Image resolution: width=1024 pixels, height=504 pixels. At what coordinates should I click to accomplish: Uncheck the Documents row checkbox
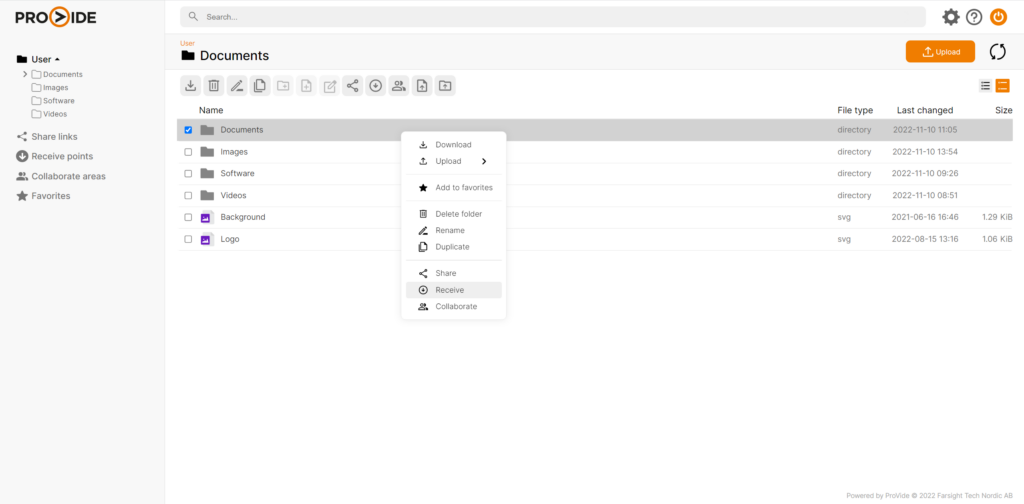click(x=188, y=130)
